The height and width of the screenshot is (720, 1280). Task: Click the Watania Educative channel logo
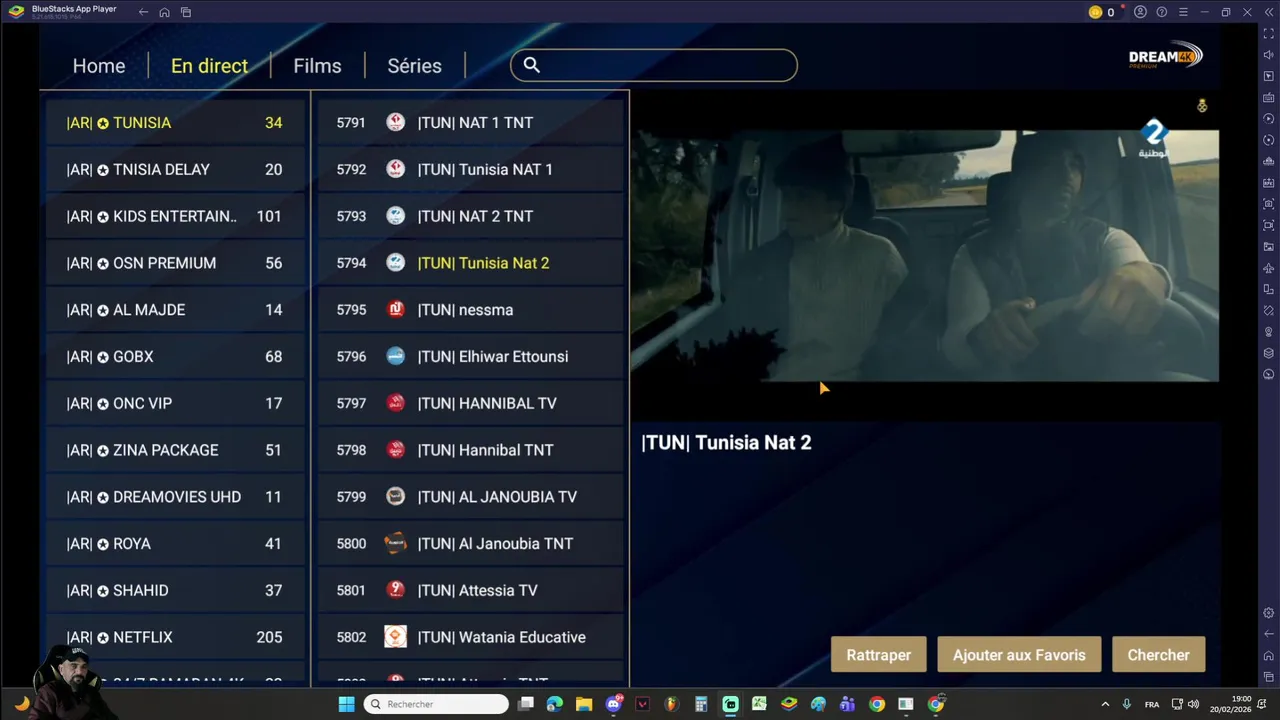(396, 636)
